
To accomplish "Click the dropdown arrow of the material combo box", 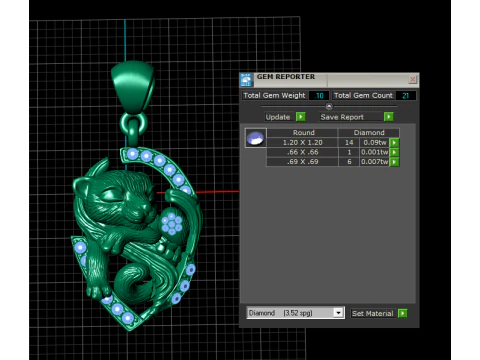I will (338, 313).
